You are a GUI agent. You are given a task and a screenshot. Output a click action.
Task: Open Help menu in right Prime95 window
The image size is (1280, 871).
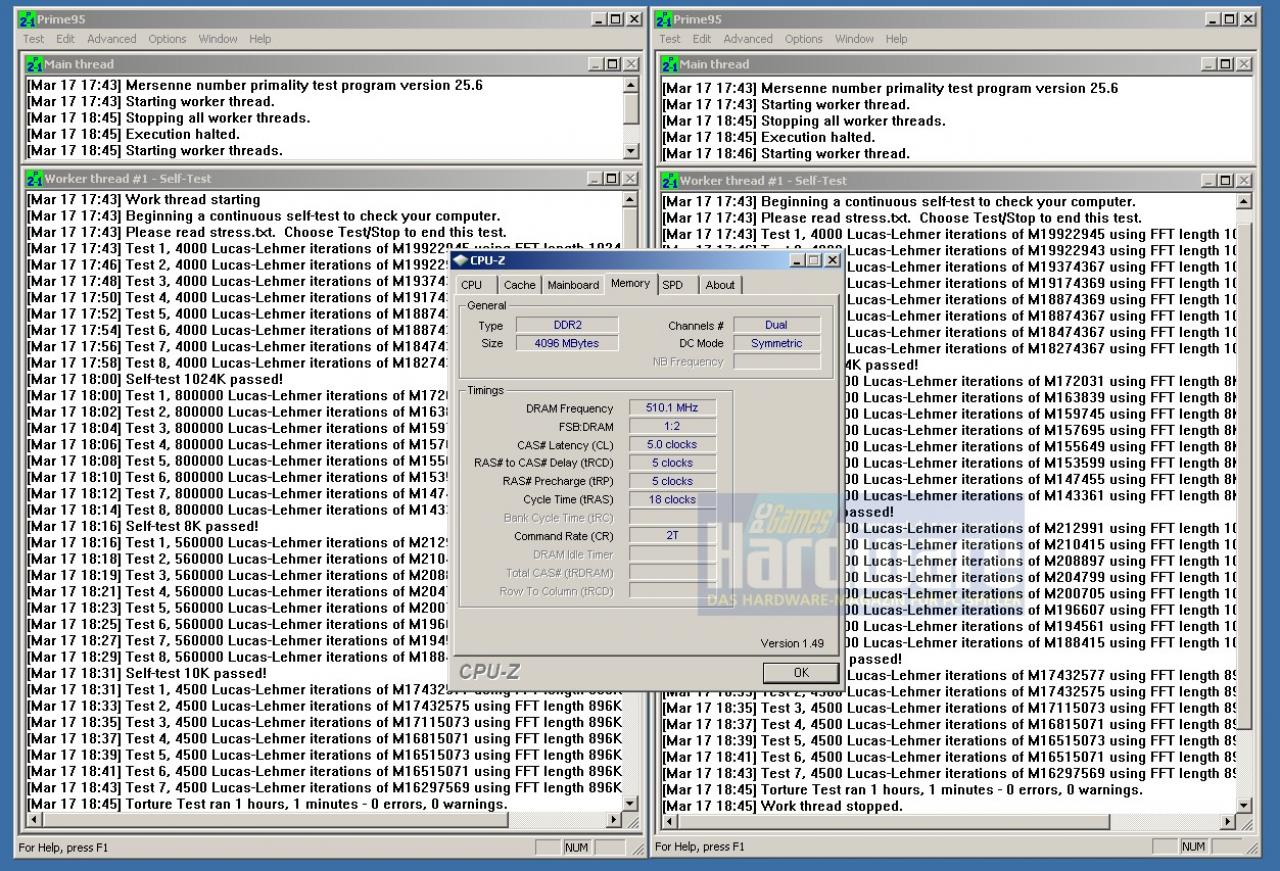[896, 39]
